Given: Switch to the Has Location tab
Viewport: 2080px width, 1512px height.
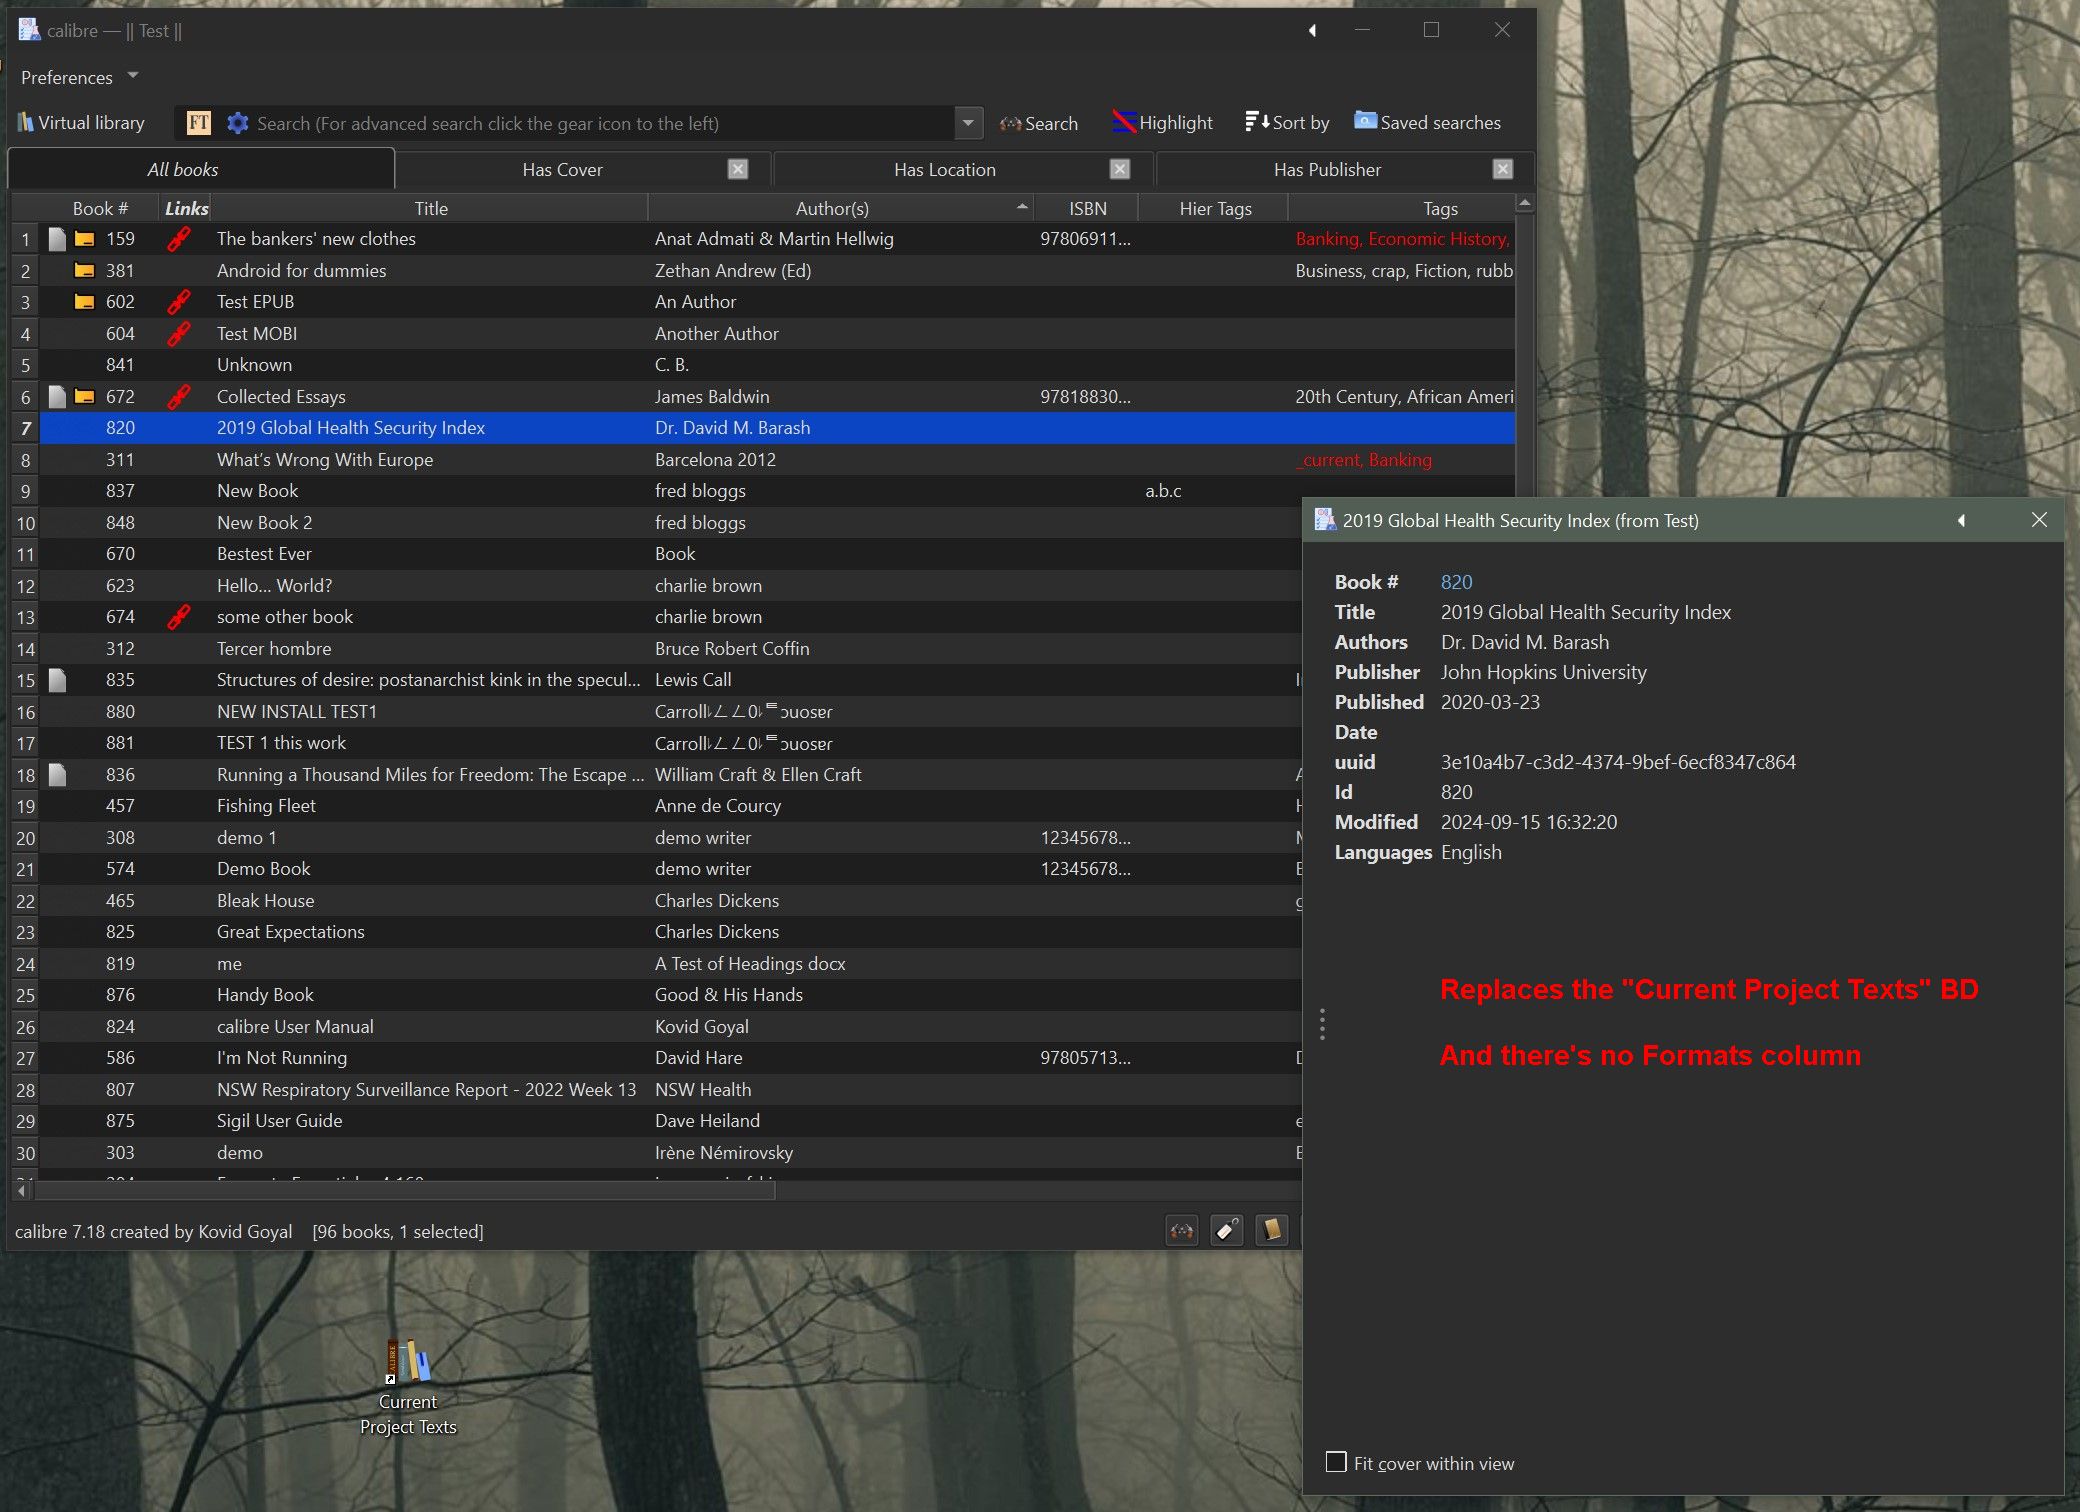Looking at the screenshot, I should 944,170.
